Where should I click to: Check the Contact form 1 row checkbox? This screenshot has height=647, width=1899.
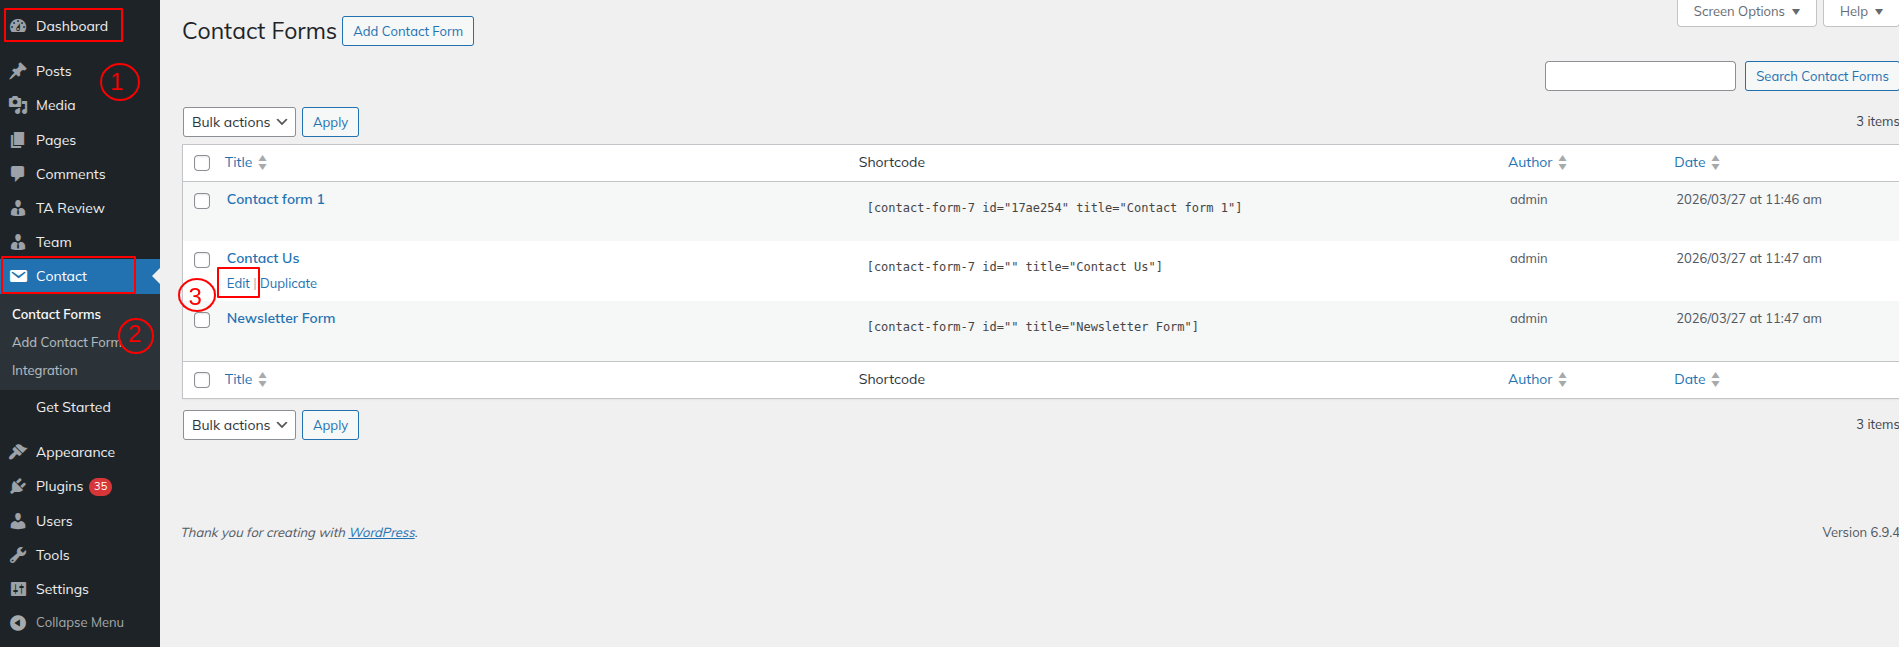(202, 201)
